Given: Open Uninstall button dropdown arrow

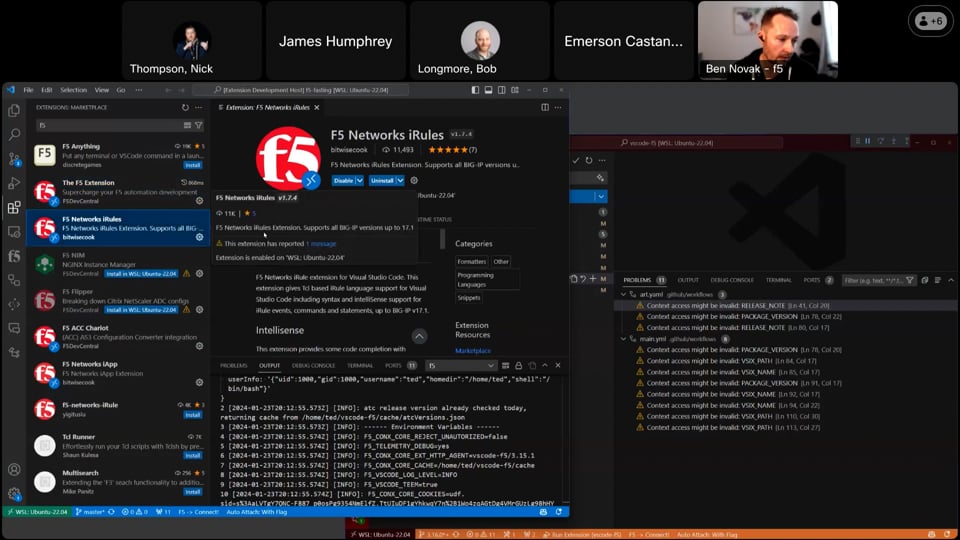Looking at the screenshot, I should (x=400, y=181).
